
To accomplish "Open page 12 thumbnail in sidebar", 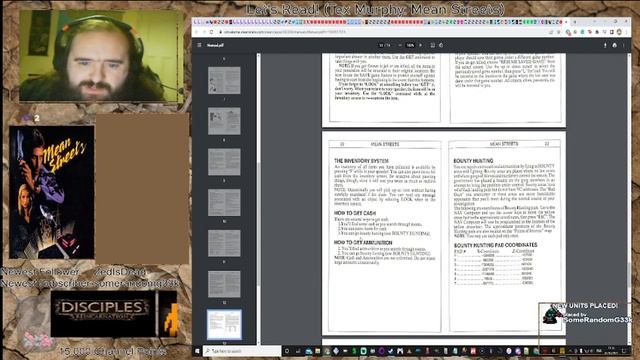I will (224, 284).
